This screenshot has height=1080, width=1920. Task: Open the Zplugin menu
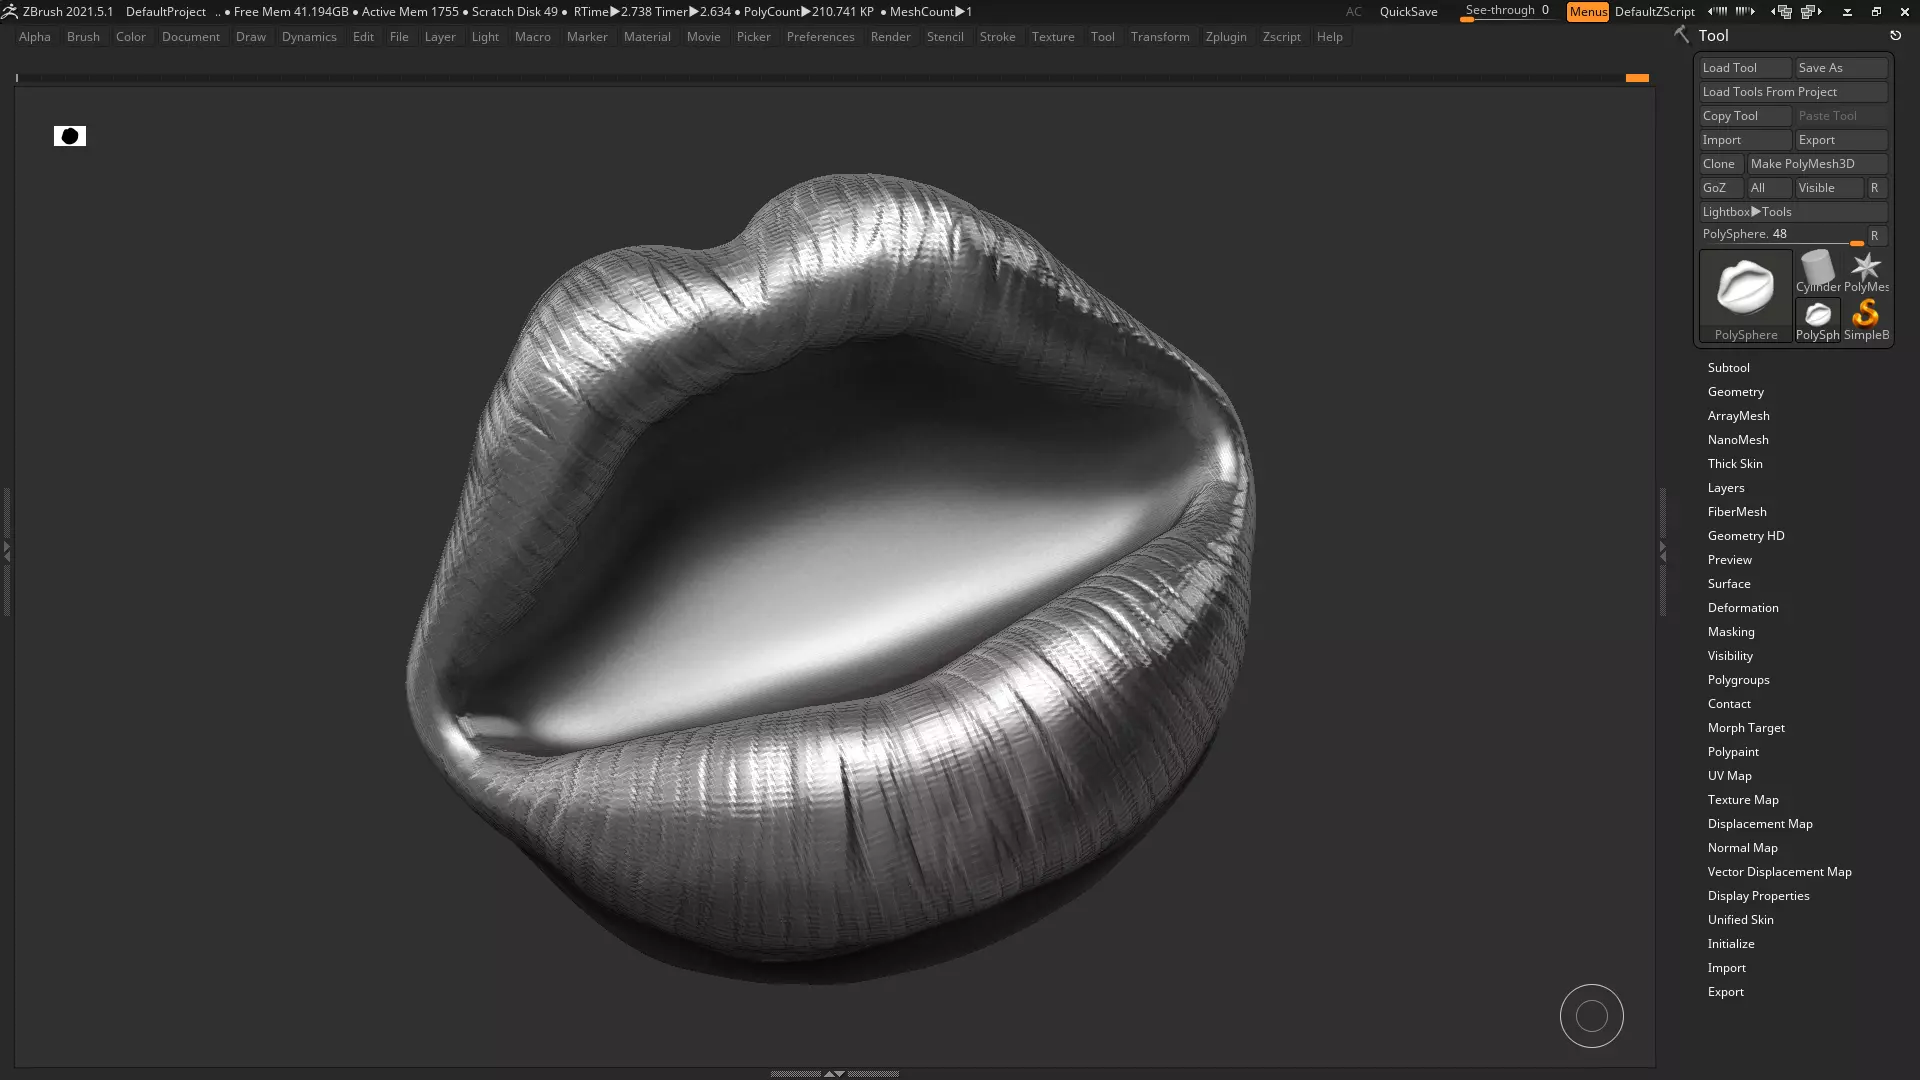coord(1225,37)
